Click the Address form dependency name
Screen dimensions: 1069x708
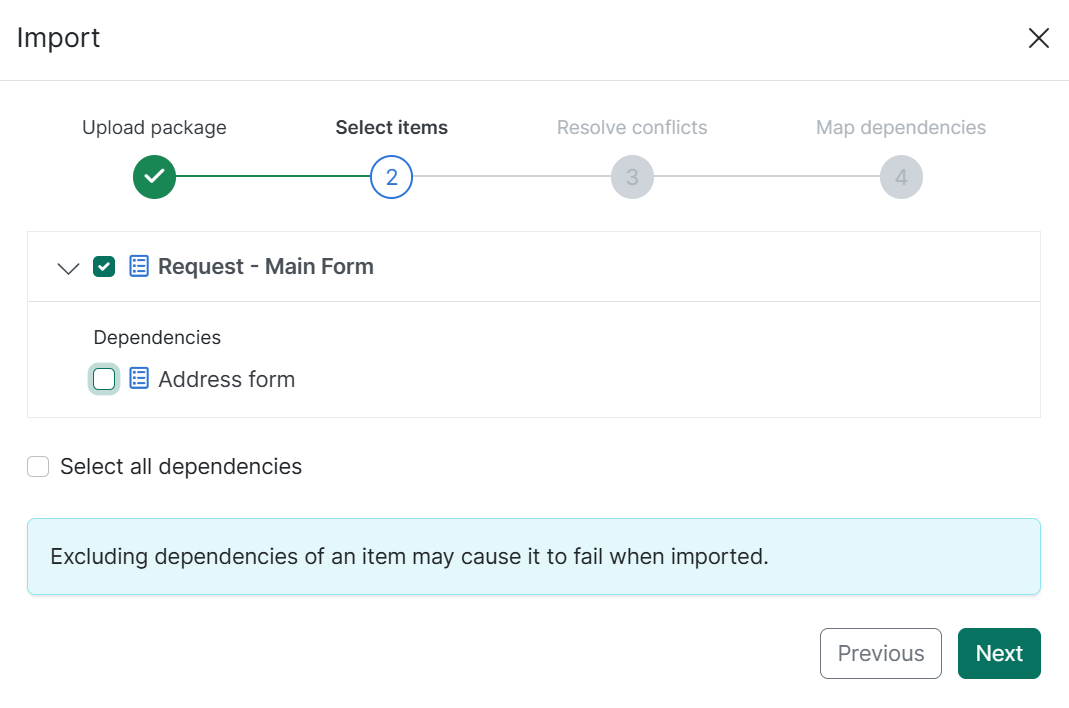pos(227,379)
